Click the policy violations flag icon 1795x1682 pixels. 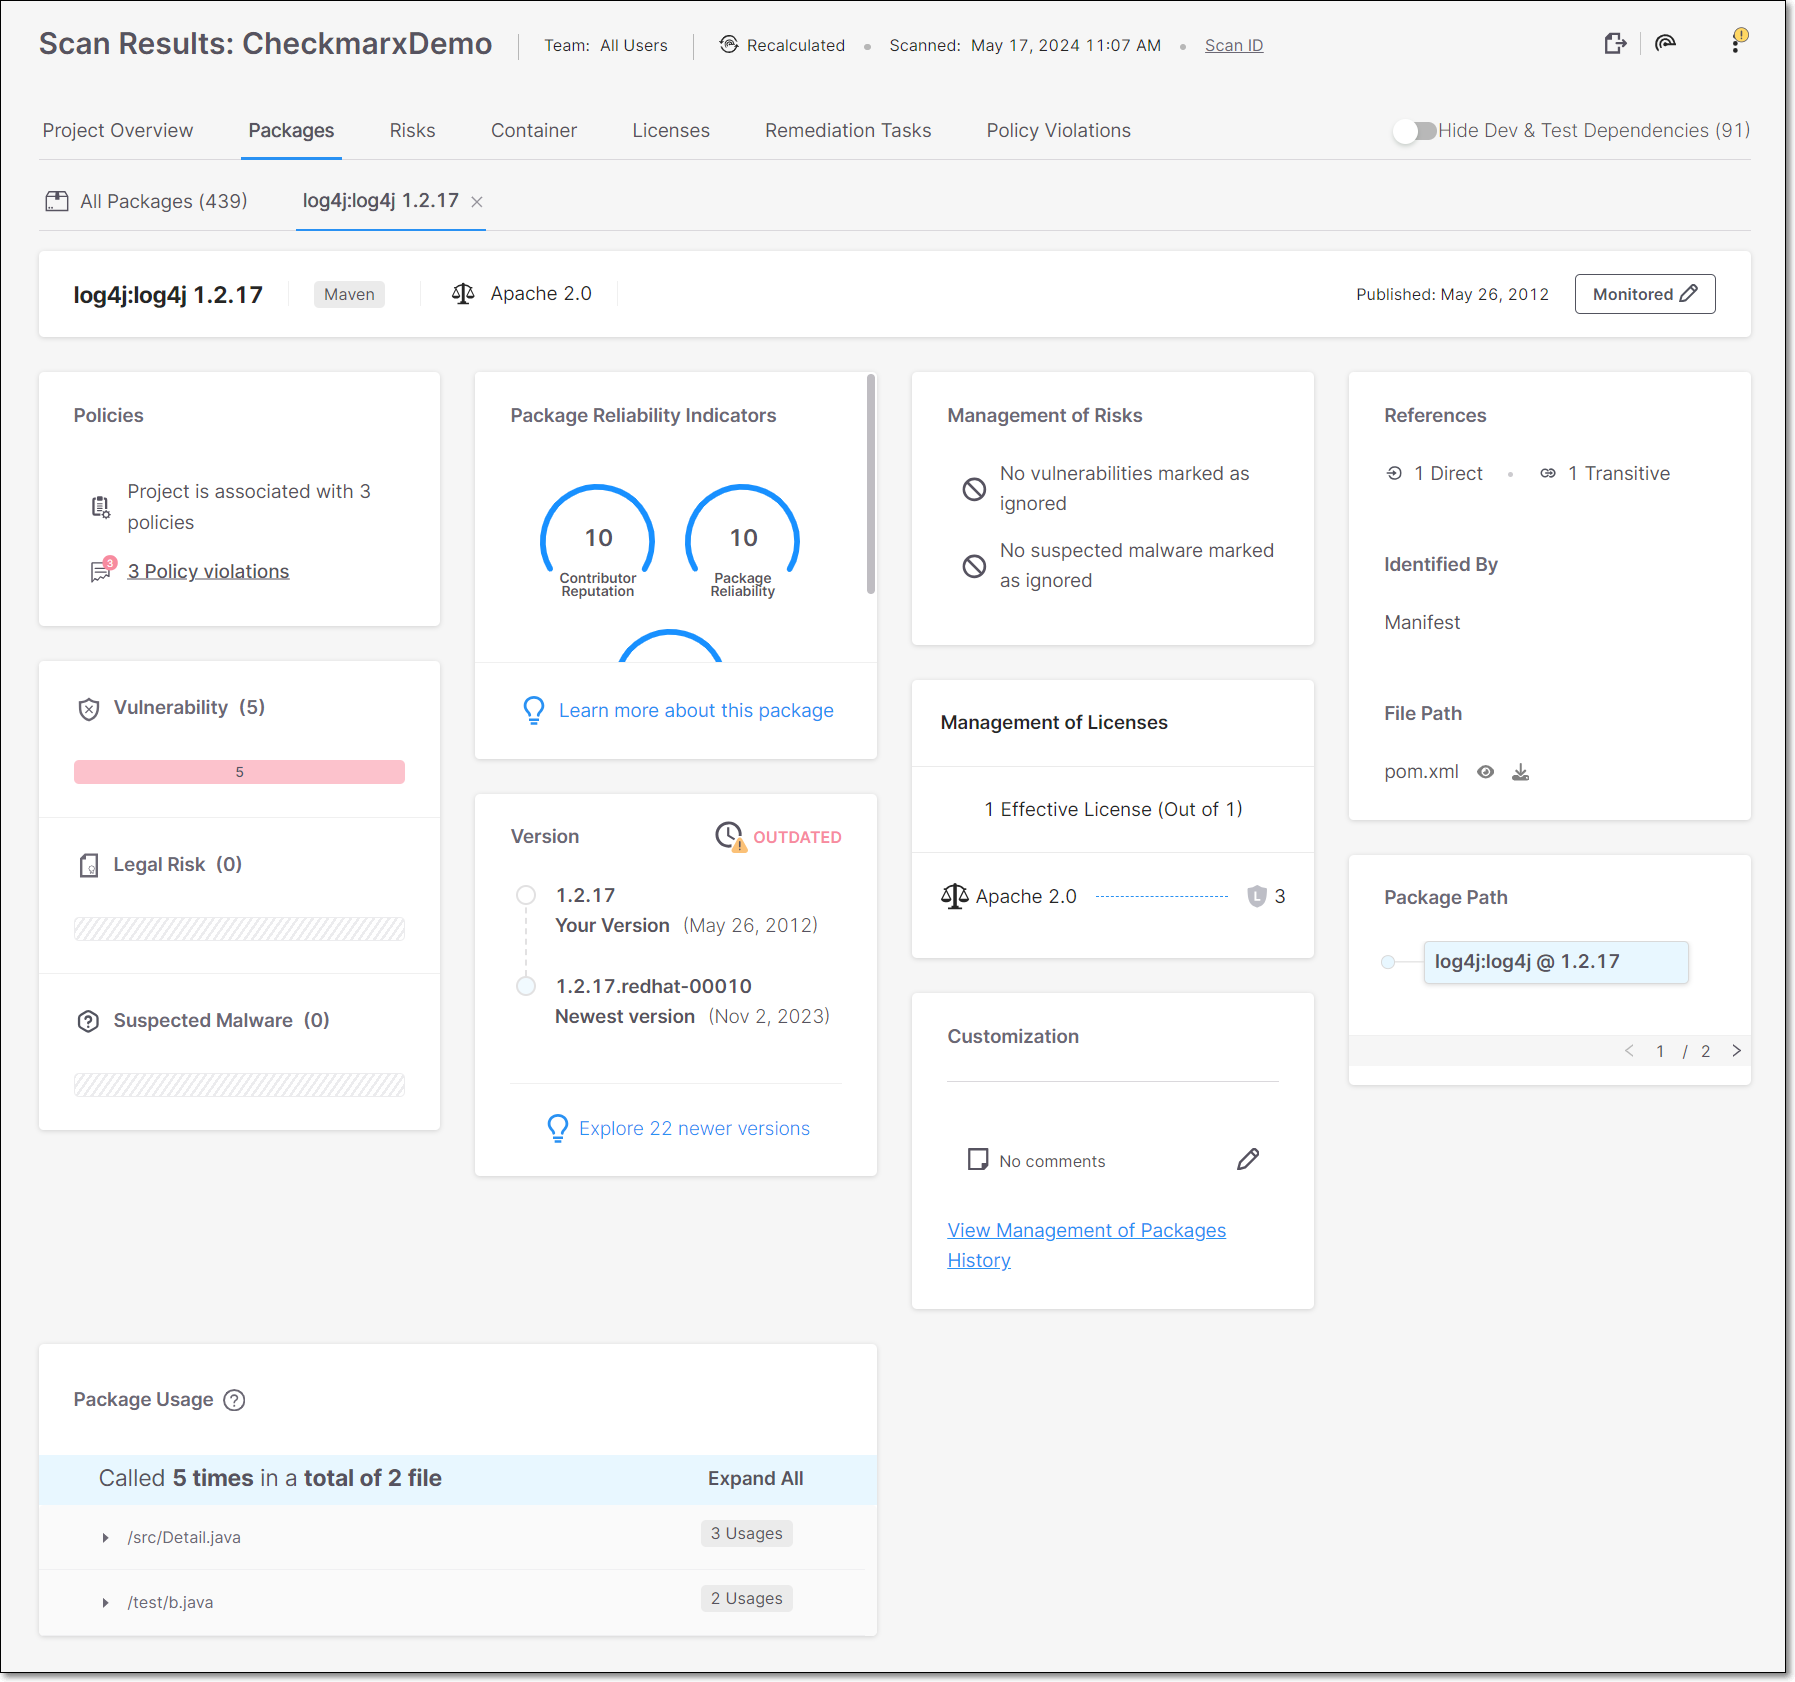102,570
